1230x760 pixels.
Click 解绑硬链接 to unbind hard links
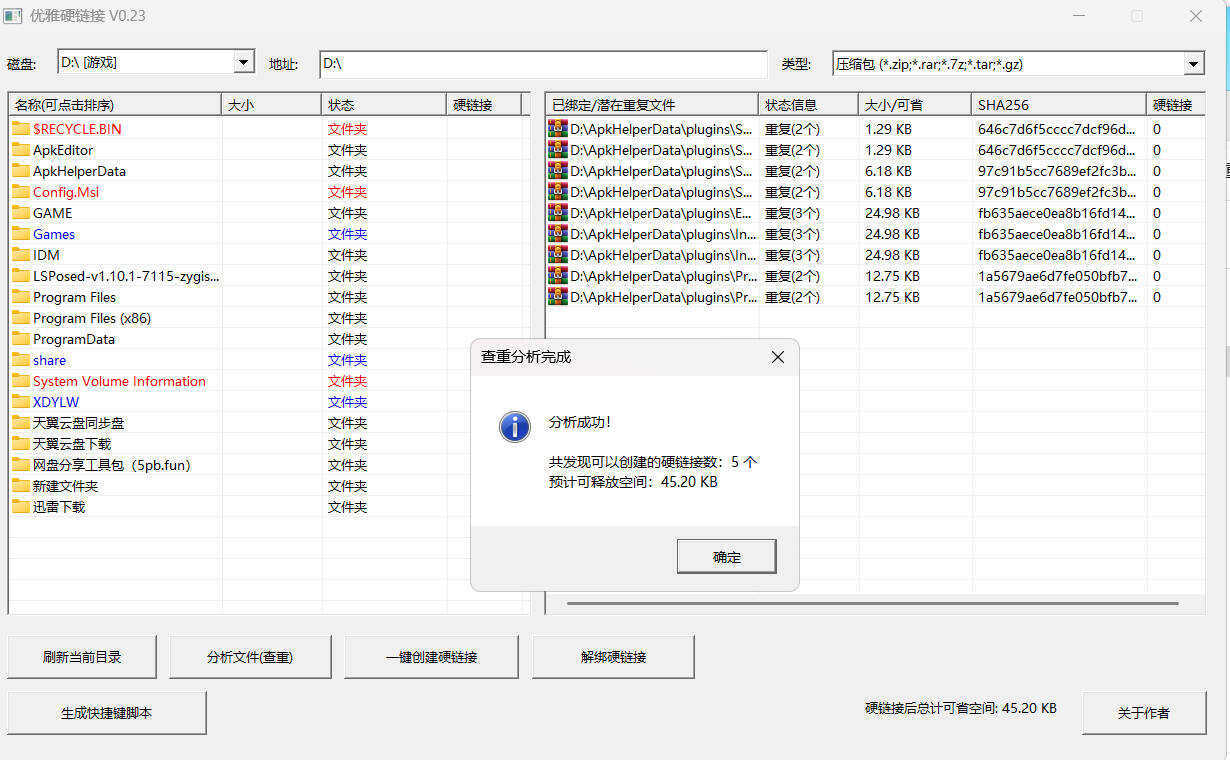(x=613, y=656)
